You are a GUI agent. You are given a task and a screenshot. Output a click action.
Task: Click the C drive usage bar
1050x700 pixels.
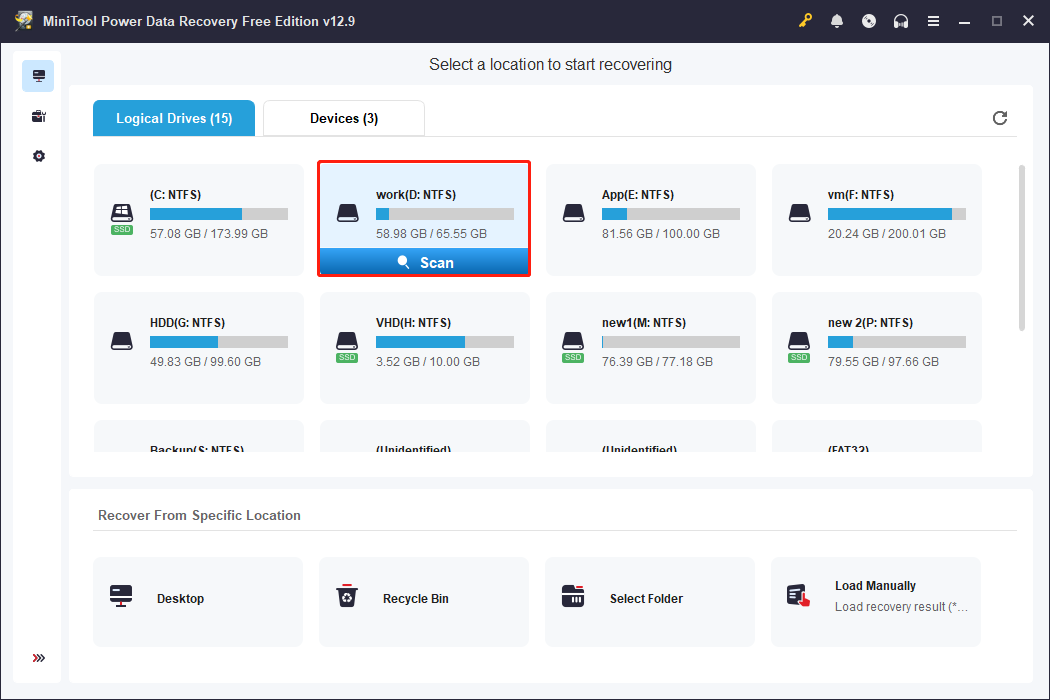(219, 214)
